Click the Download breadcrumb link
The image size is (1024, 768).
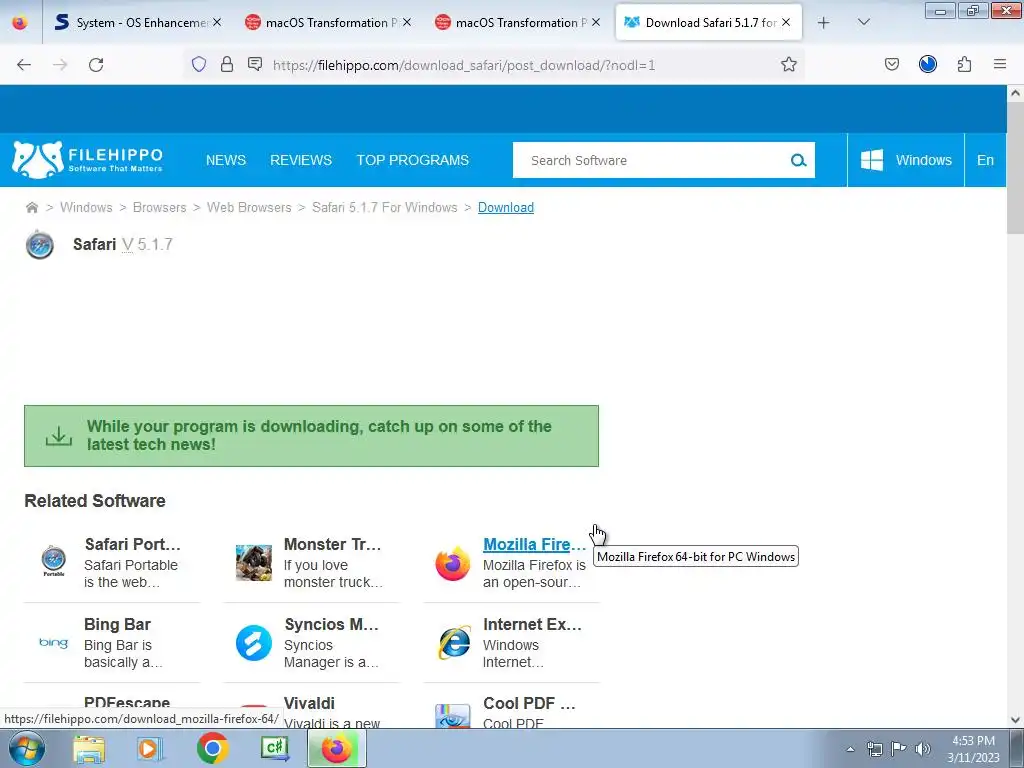506,208
